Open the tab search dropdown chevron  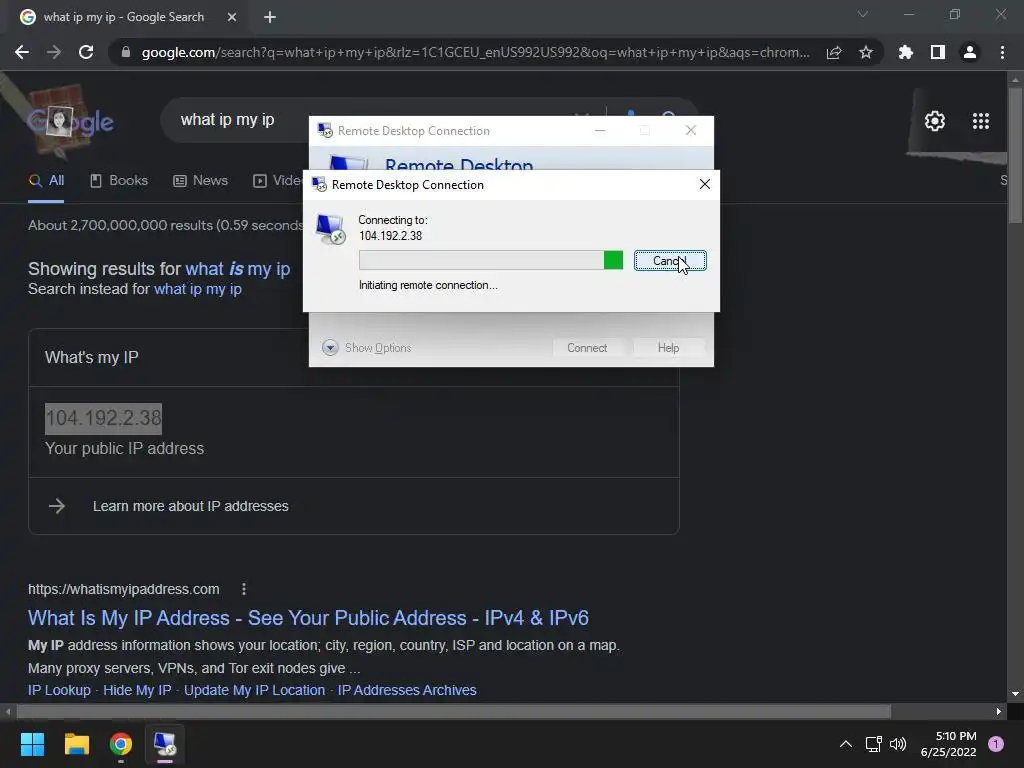click(862, 14)
